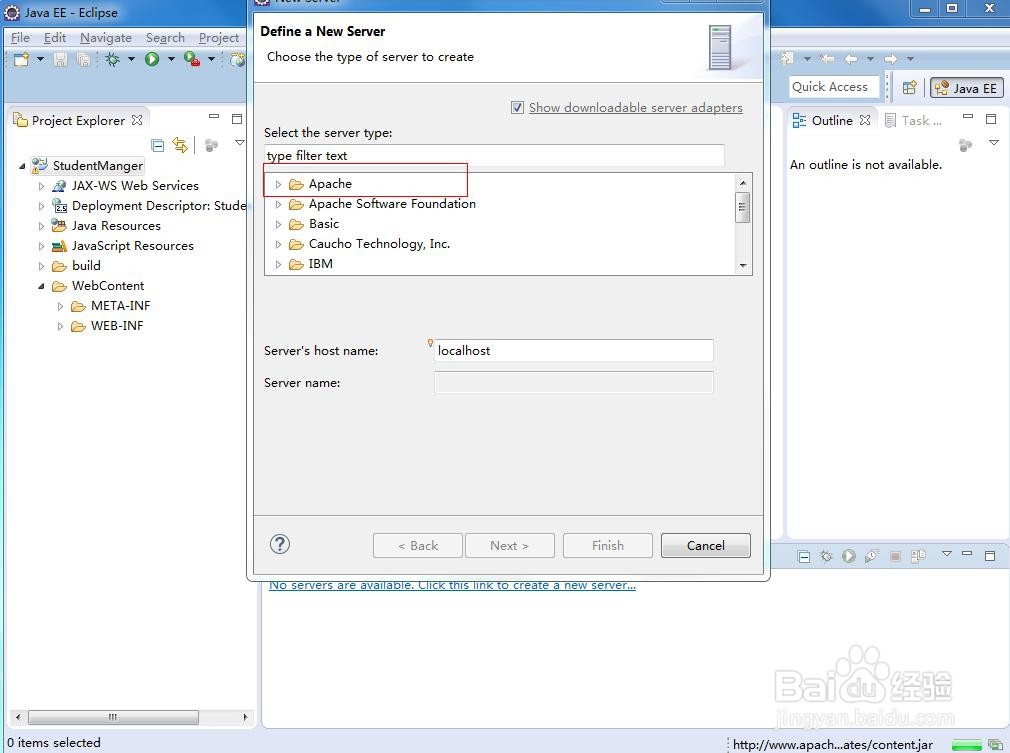Click start server icon in Servers view
Viewport: 1010px width, 753px height.
pyautogui.click(x=849, y=556)
